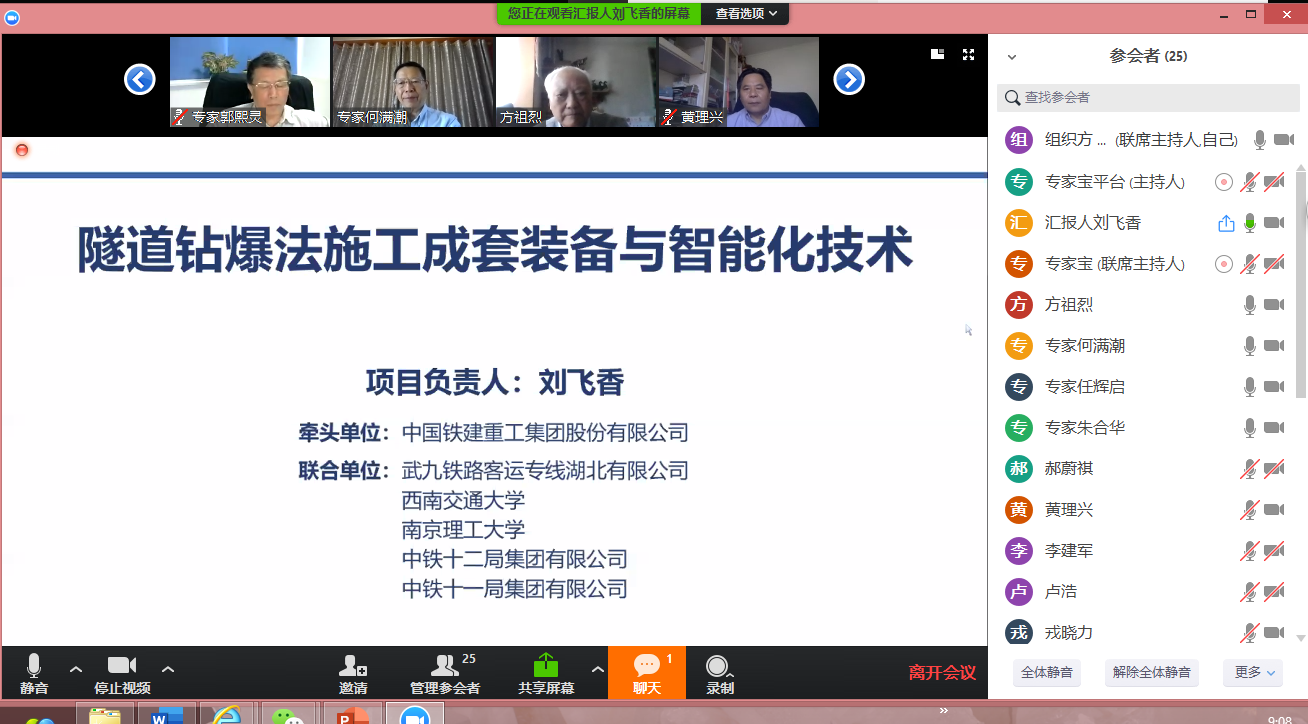Expand the audio options arrow beside 静音
The image size is (1308, 724).
(76, 669)
